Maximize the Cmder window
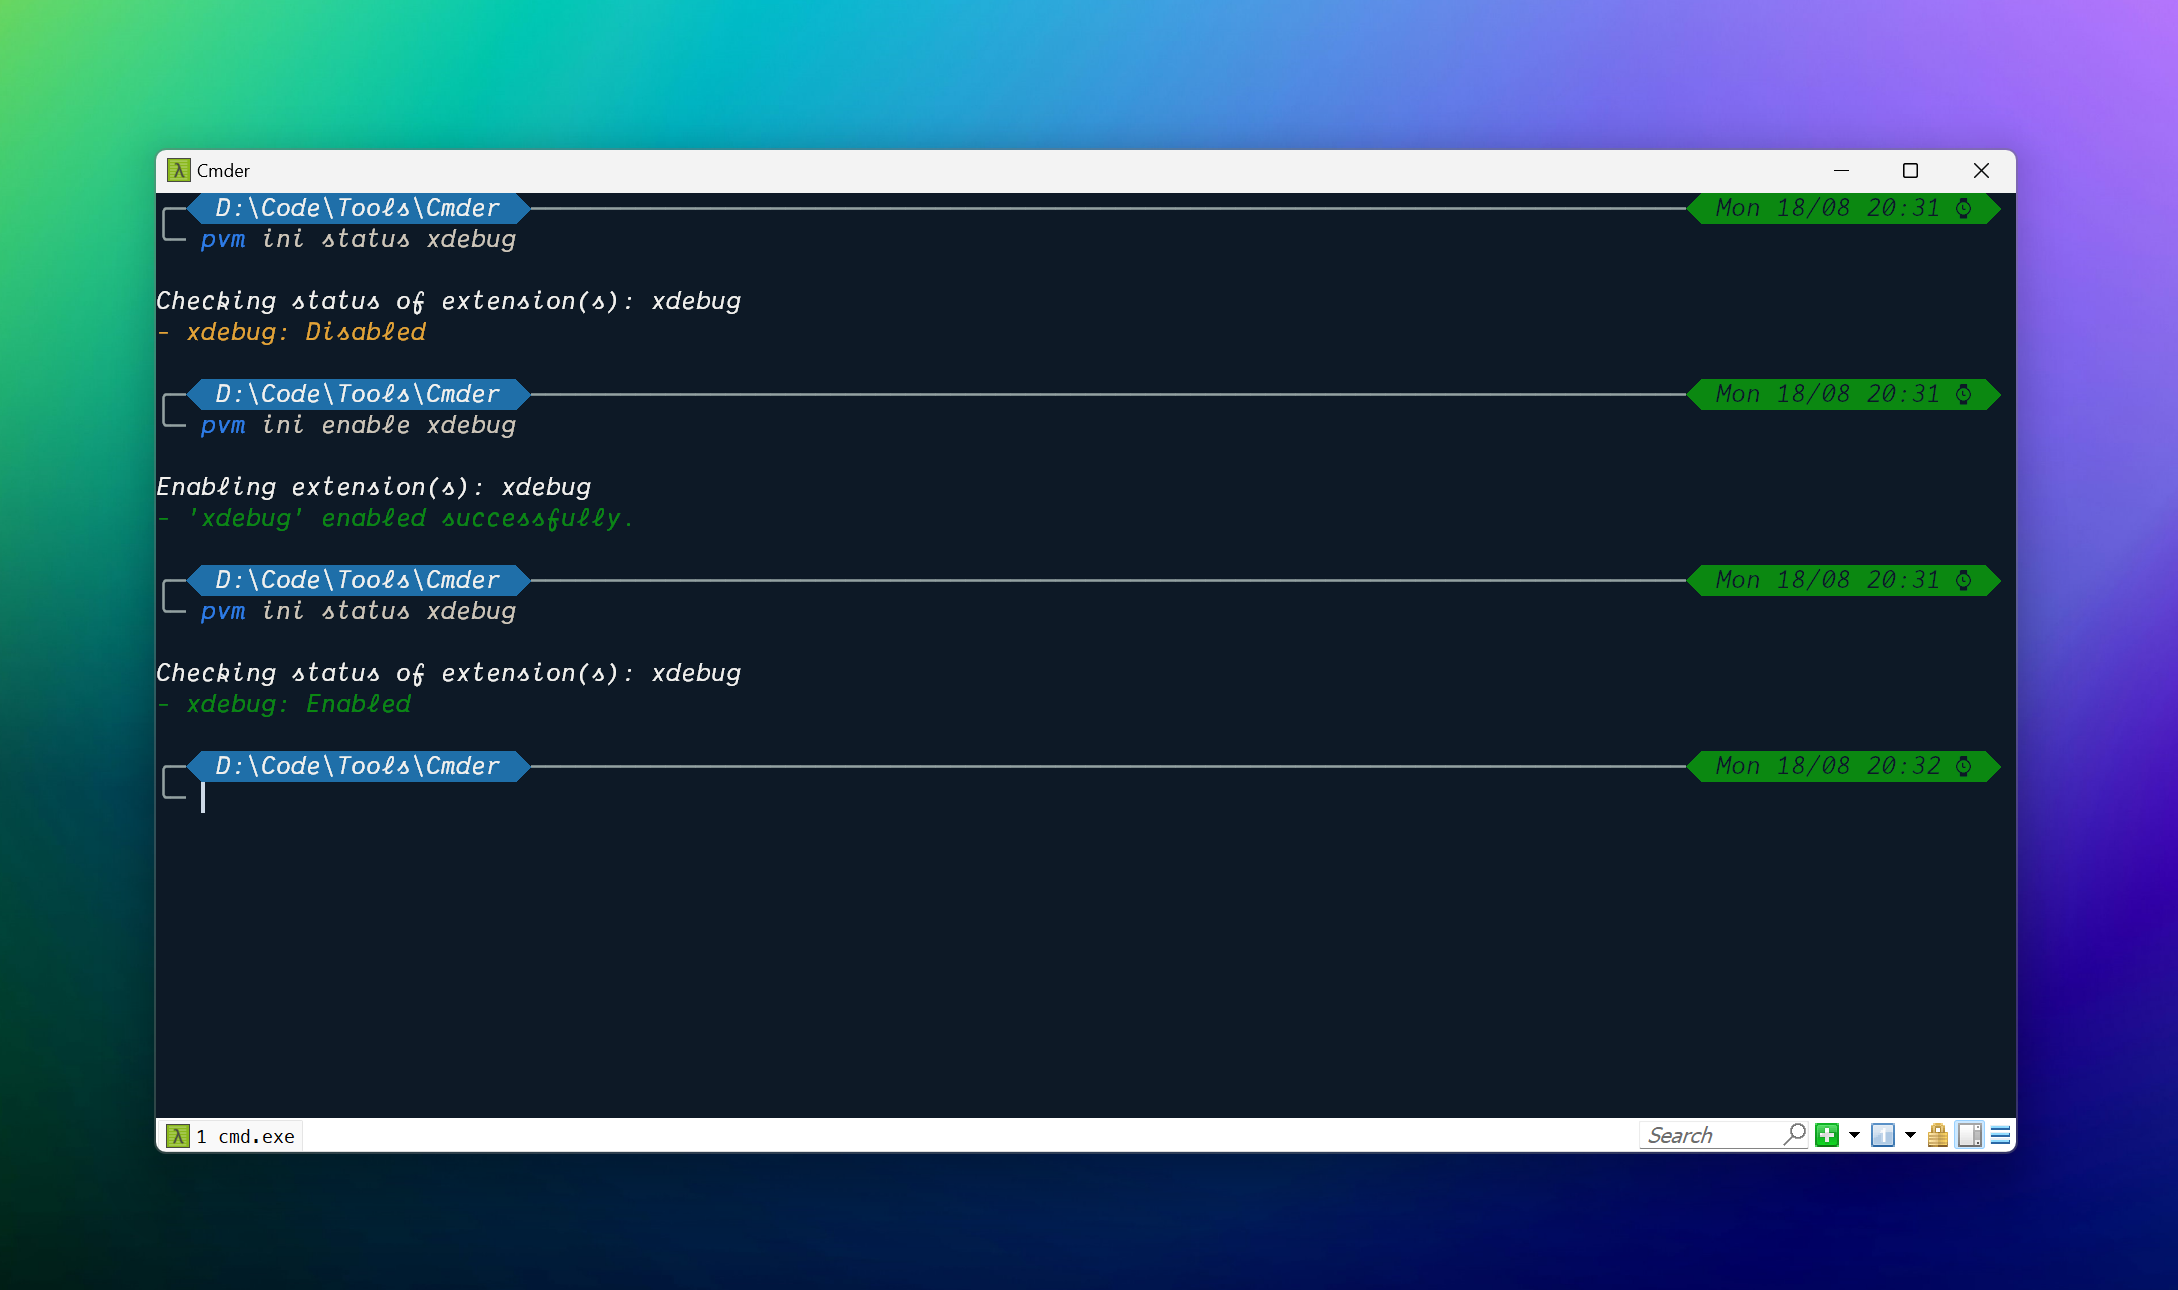2178x1290 pixels. [1910, 170]
